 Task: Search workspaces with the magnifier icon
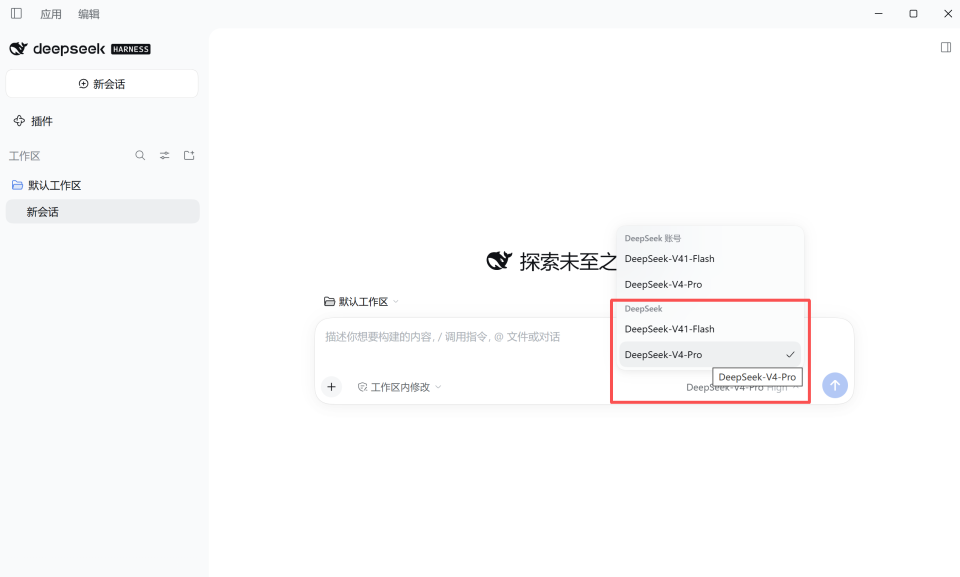click(x=140, y=156)
